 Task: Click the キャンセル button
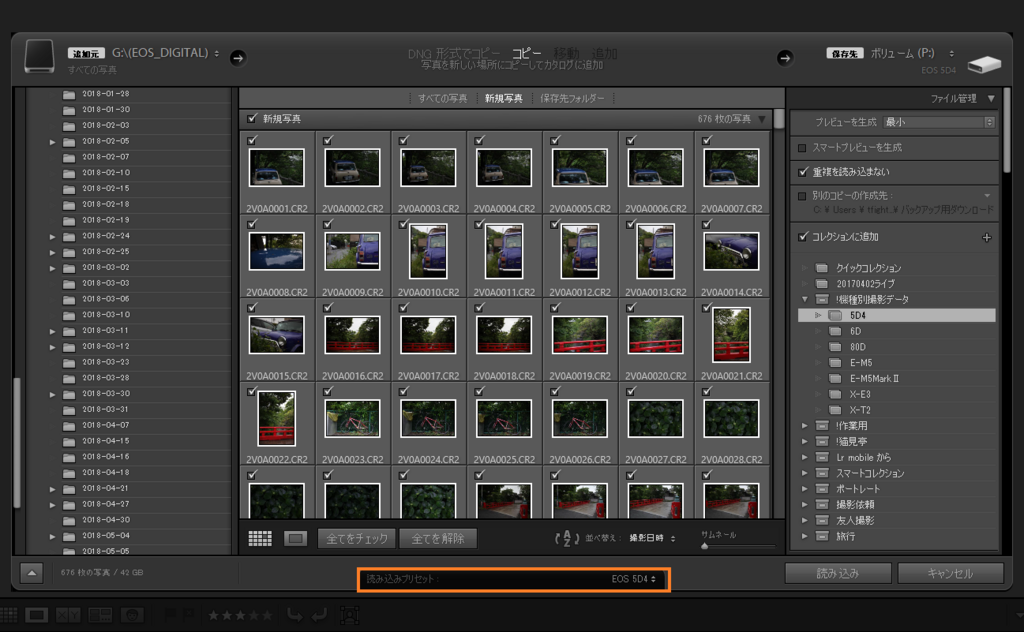coord(950,573)
